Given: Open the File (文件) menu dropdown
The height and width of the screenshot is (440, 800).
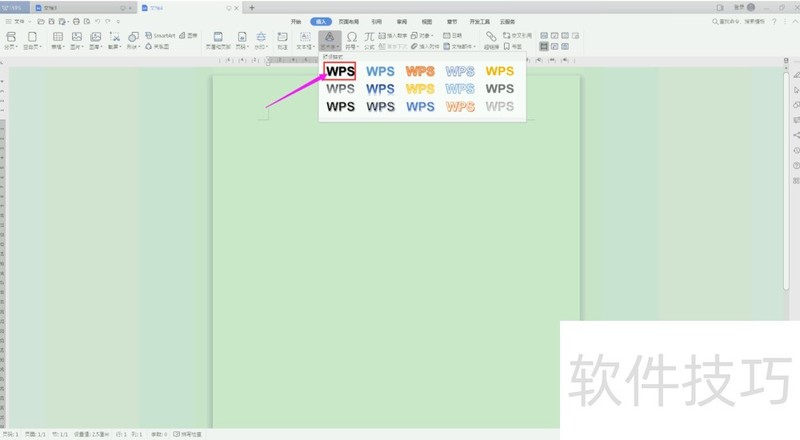Looking at the screenshot, I should click(18, 21).
